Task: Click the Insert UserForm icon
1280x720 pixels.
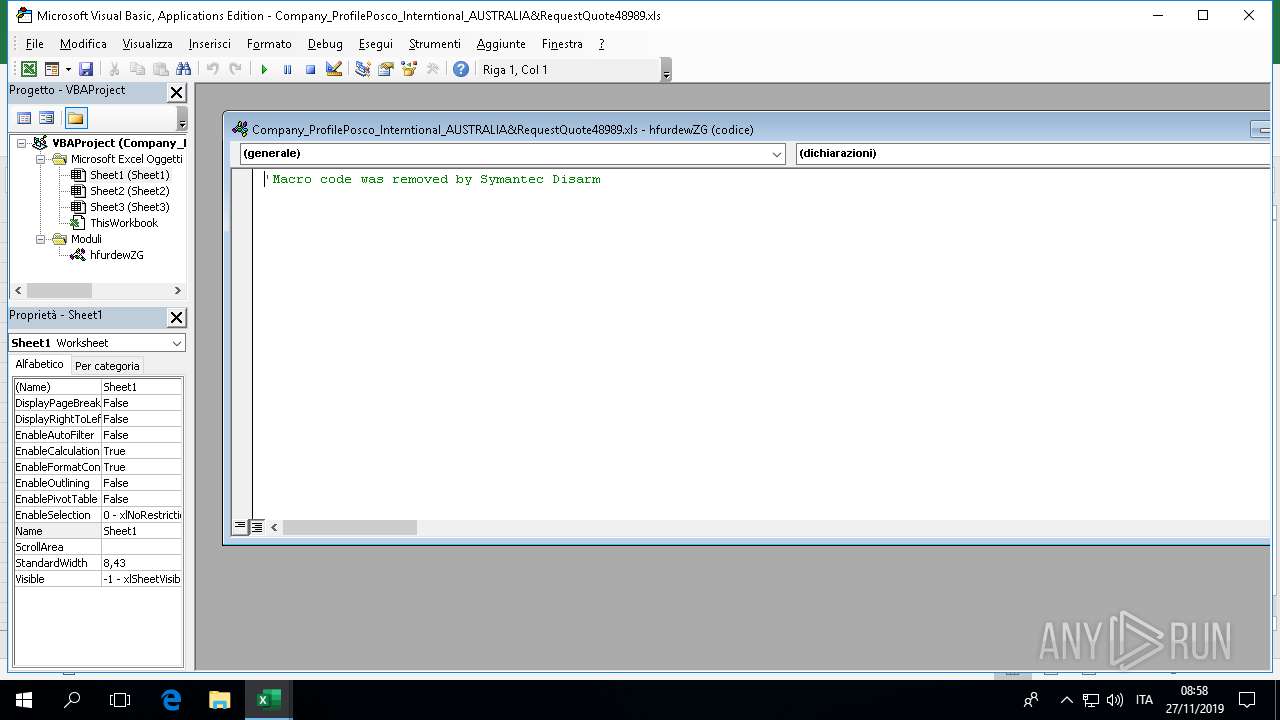Action: point(52,69)
